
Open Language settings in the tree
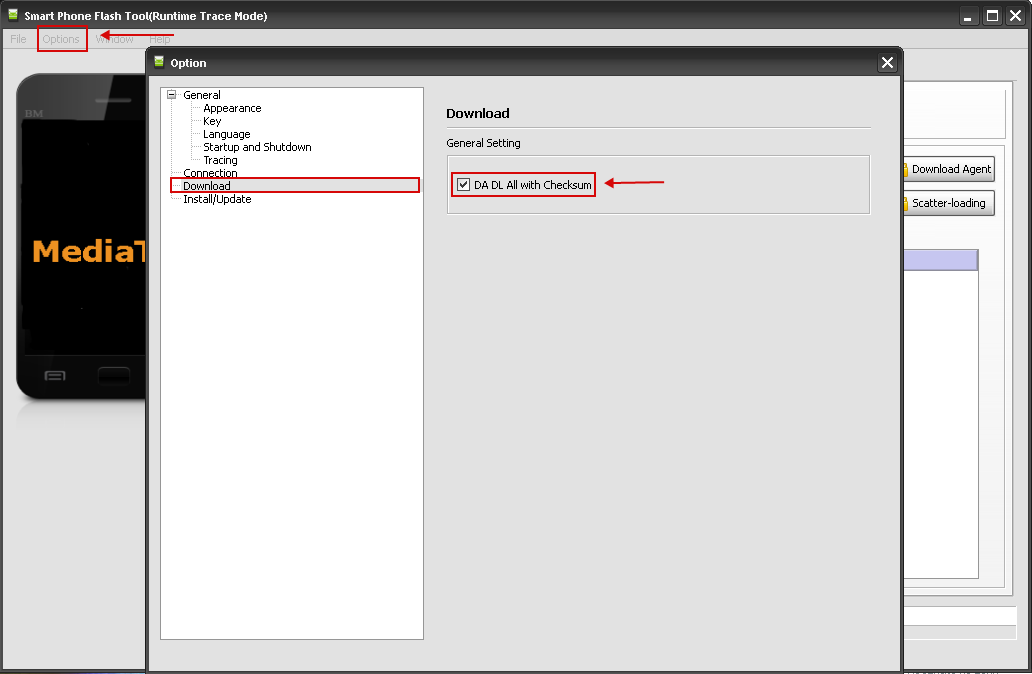pos(226,134)
